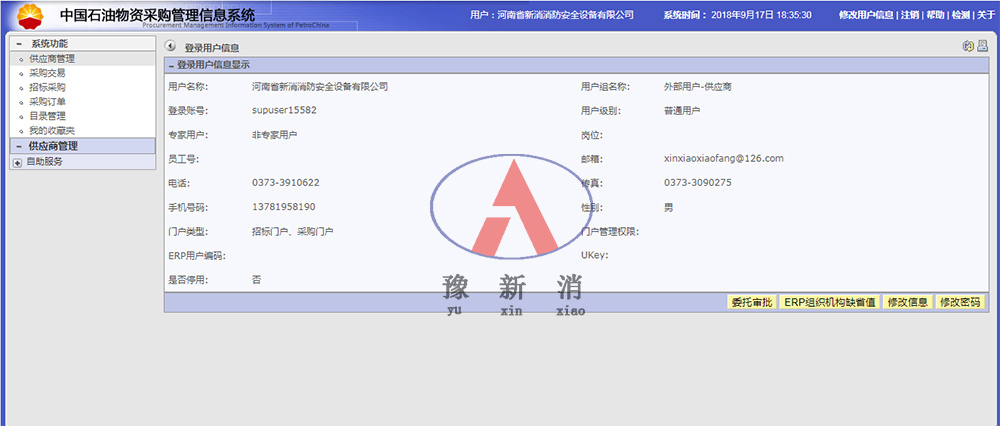The width and height of the screenshot is (1000, 426).
Task: Click the phone number 0373-3910622
Action: [286, 183]
